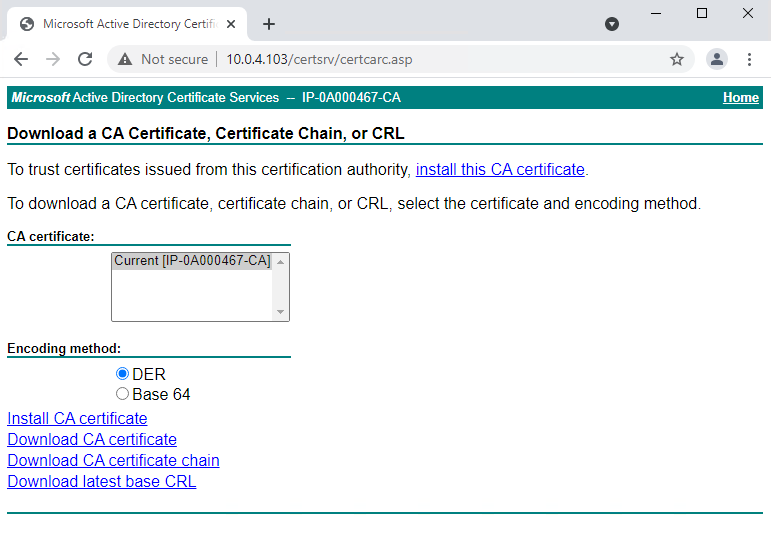
Task: Close the Microsoft Active Directory Certificate tab
Action: pos(231,24)
